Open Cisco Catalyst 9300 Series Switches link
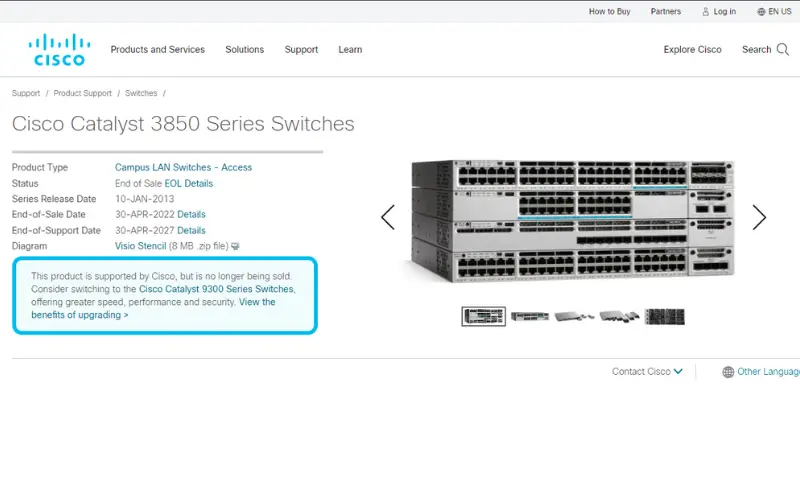 (x=216, y=289)
